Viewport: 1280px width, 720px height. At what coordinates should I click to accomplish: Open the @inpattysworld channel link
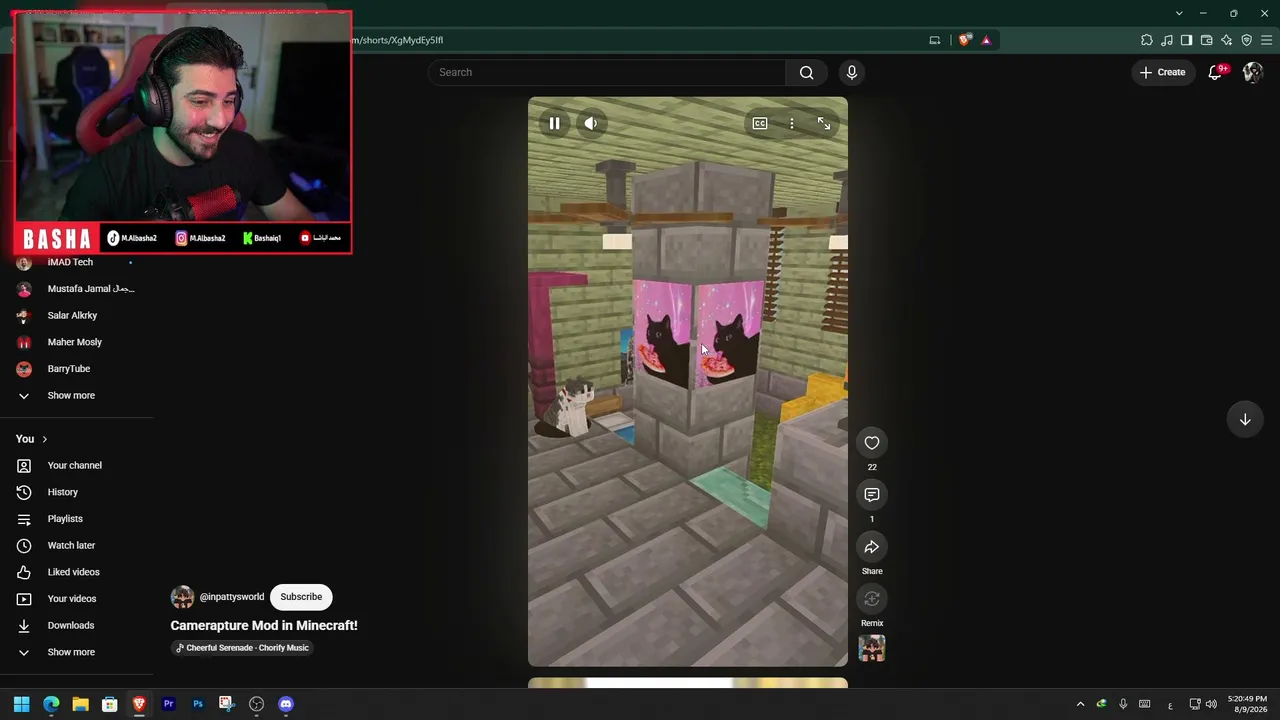(x=232, y=597)
